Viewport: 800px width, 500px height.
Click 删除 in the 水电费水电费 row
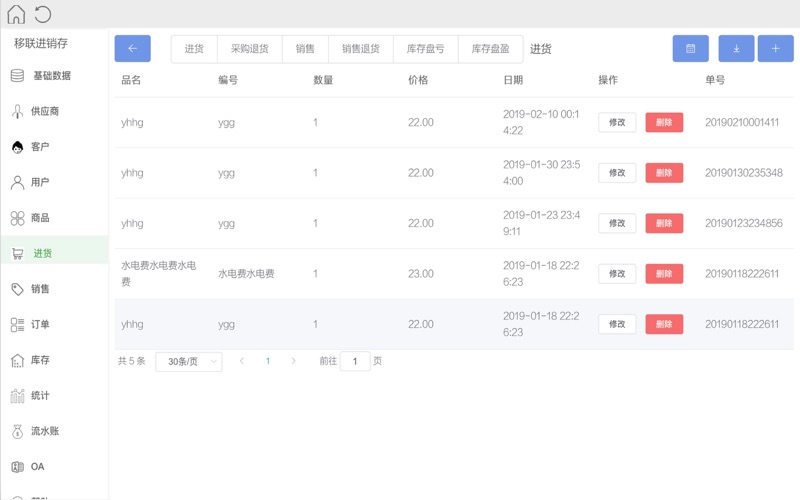point(664,274)
